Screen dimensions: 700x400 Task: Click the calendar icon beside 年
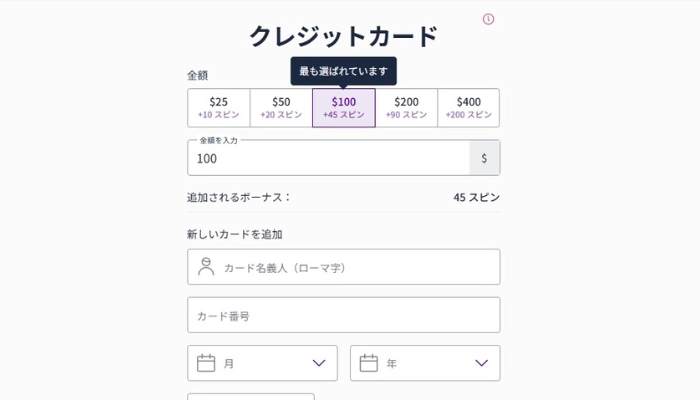click(368, 363)
